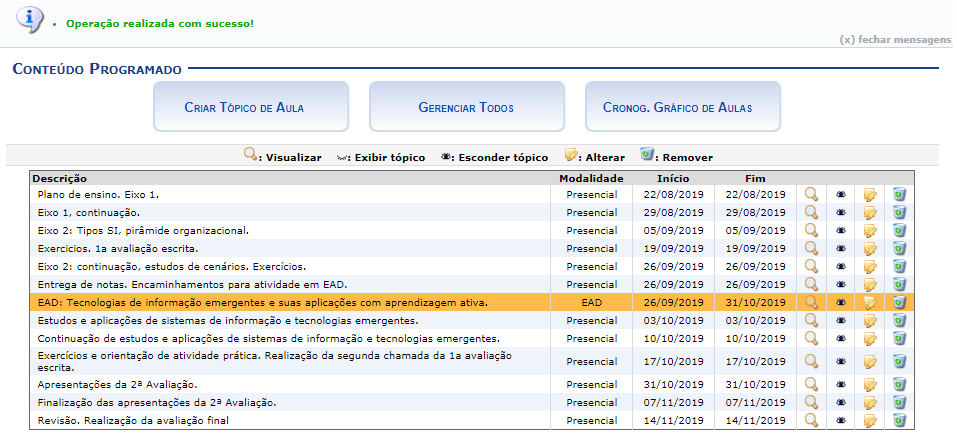This screenshot has height=437, width=957.
Task: Remove the 'Revisão. Realização da avaliação final' topic
Action: click(899, 421)
